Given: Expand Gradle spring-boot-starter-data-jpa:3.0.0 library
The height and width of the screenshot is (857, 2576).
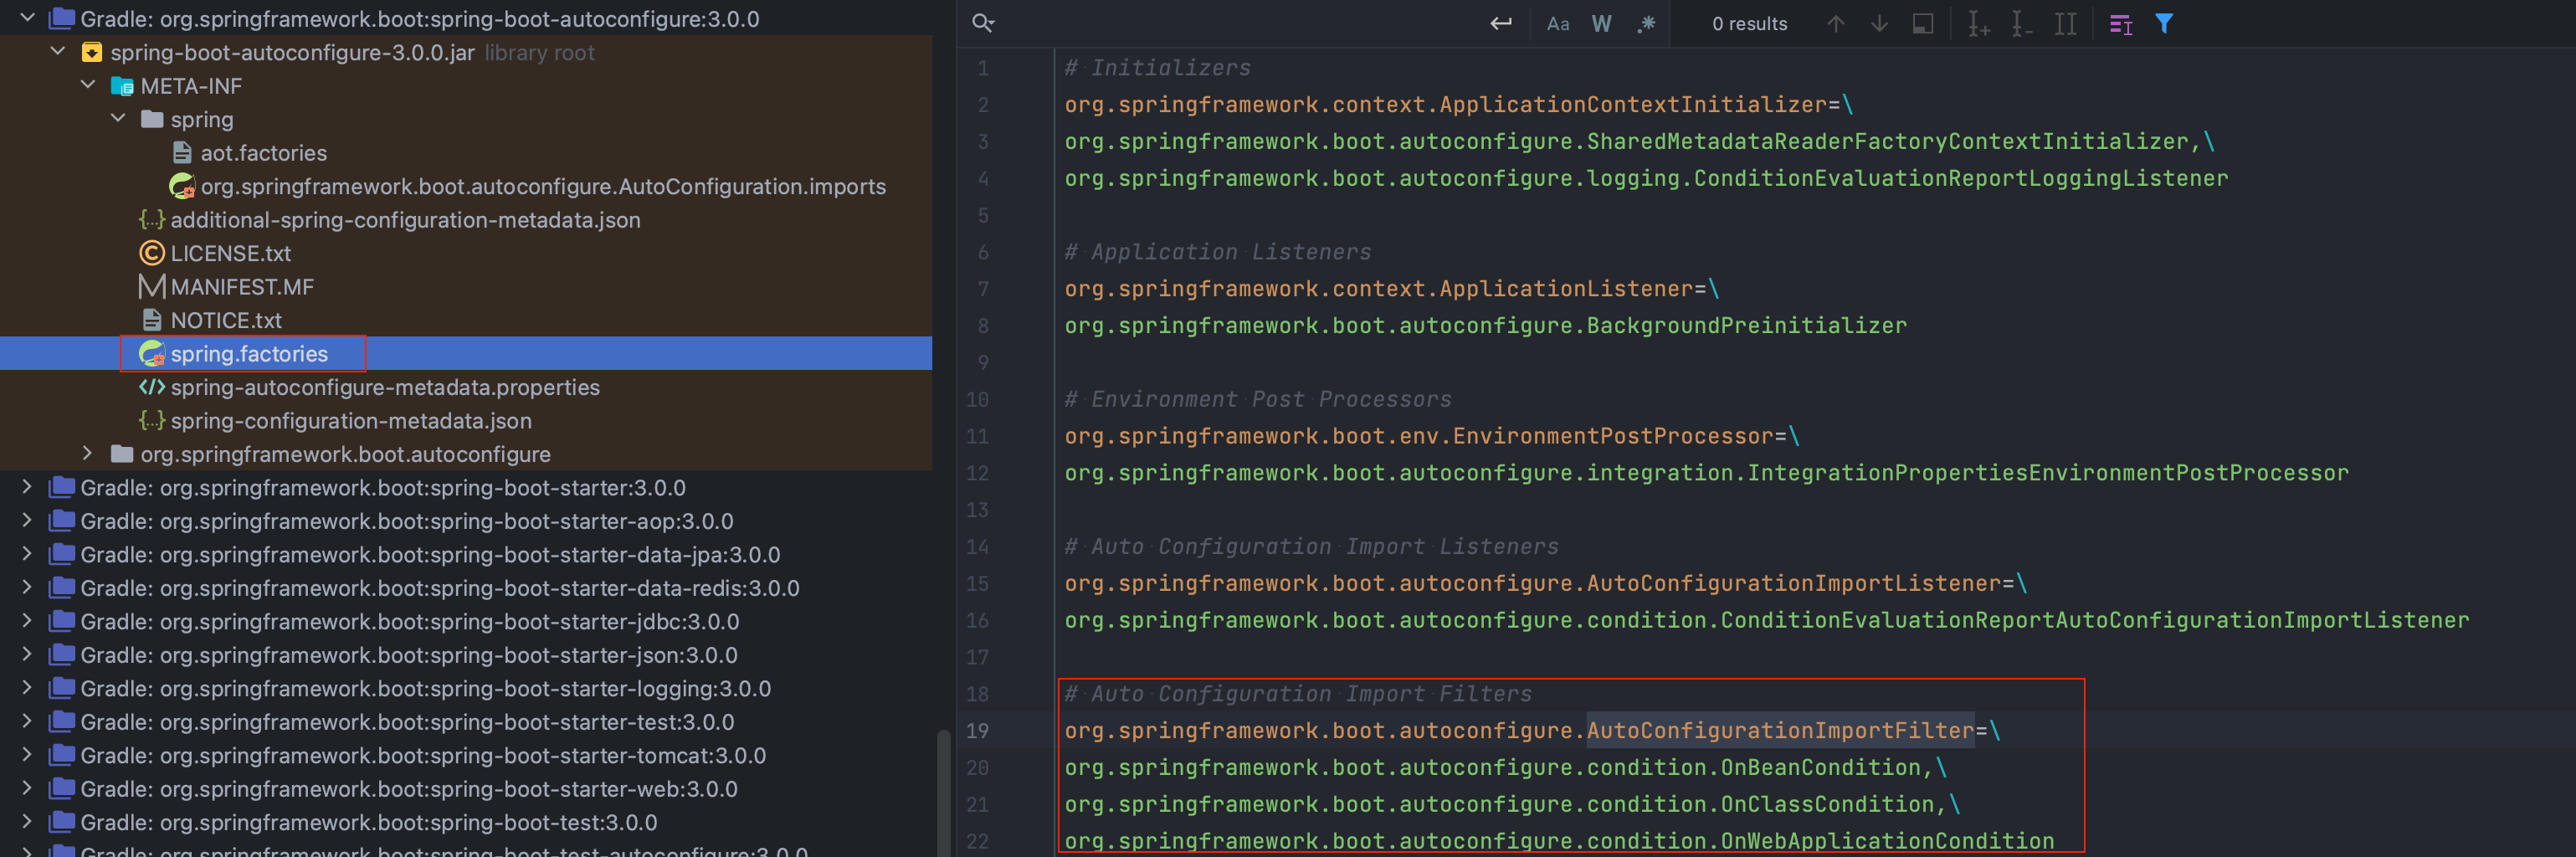Looking at the screenshot, I should pyautogui.click(x=28, y=553).
